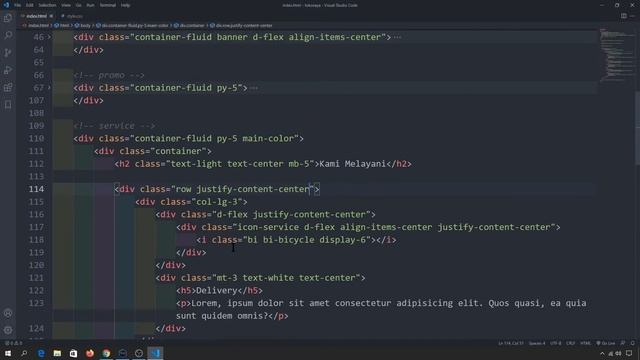Click the 'service' comment on line 109
Screen dimensions: 640x360
tap(116, 126)
